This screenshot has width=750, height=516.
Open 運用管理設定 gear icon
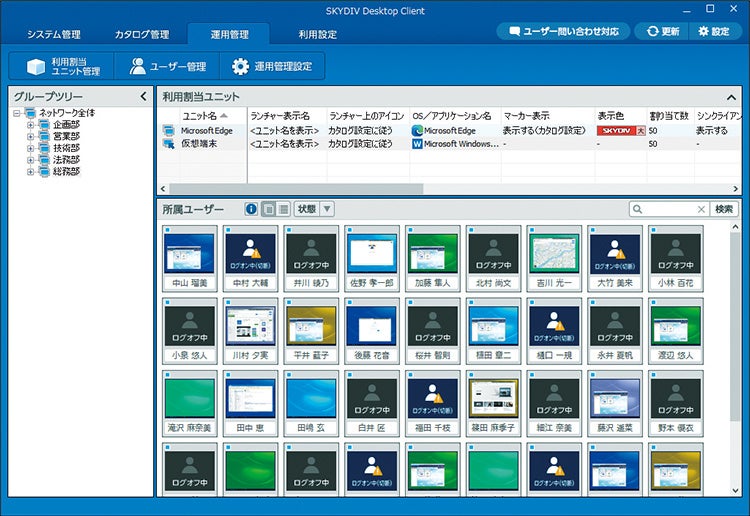click(240, 66)
